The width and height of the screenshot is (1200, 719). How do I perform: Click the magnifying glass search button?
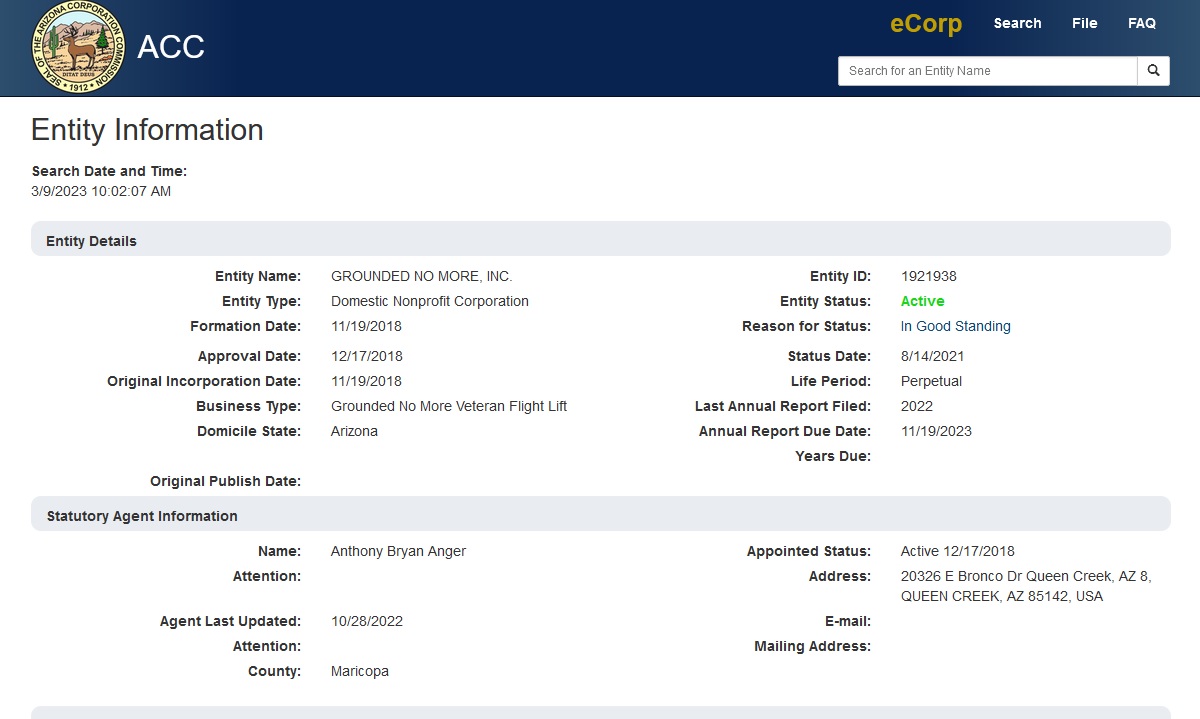tap(1153, 71)
